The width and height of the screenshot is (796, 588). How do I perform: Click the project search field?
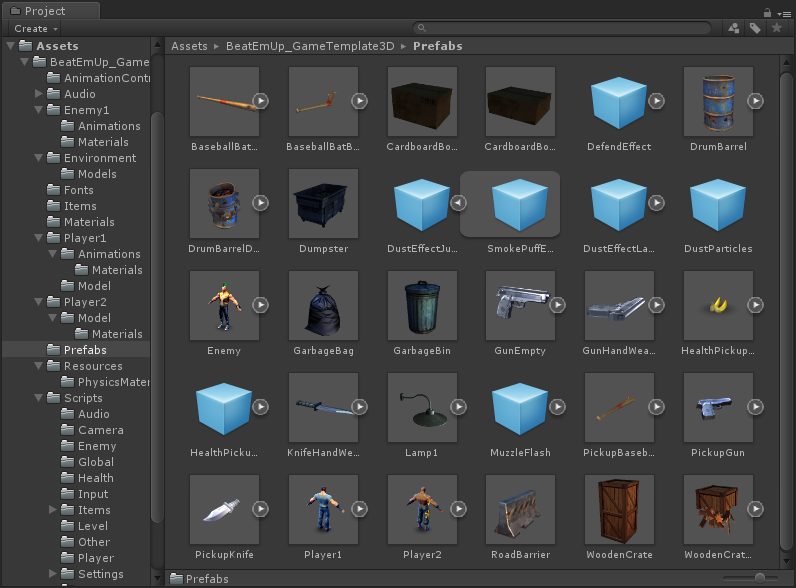point(561,28)
